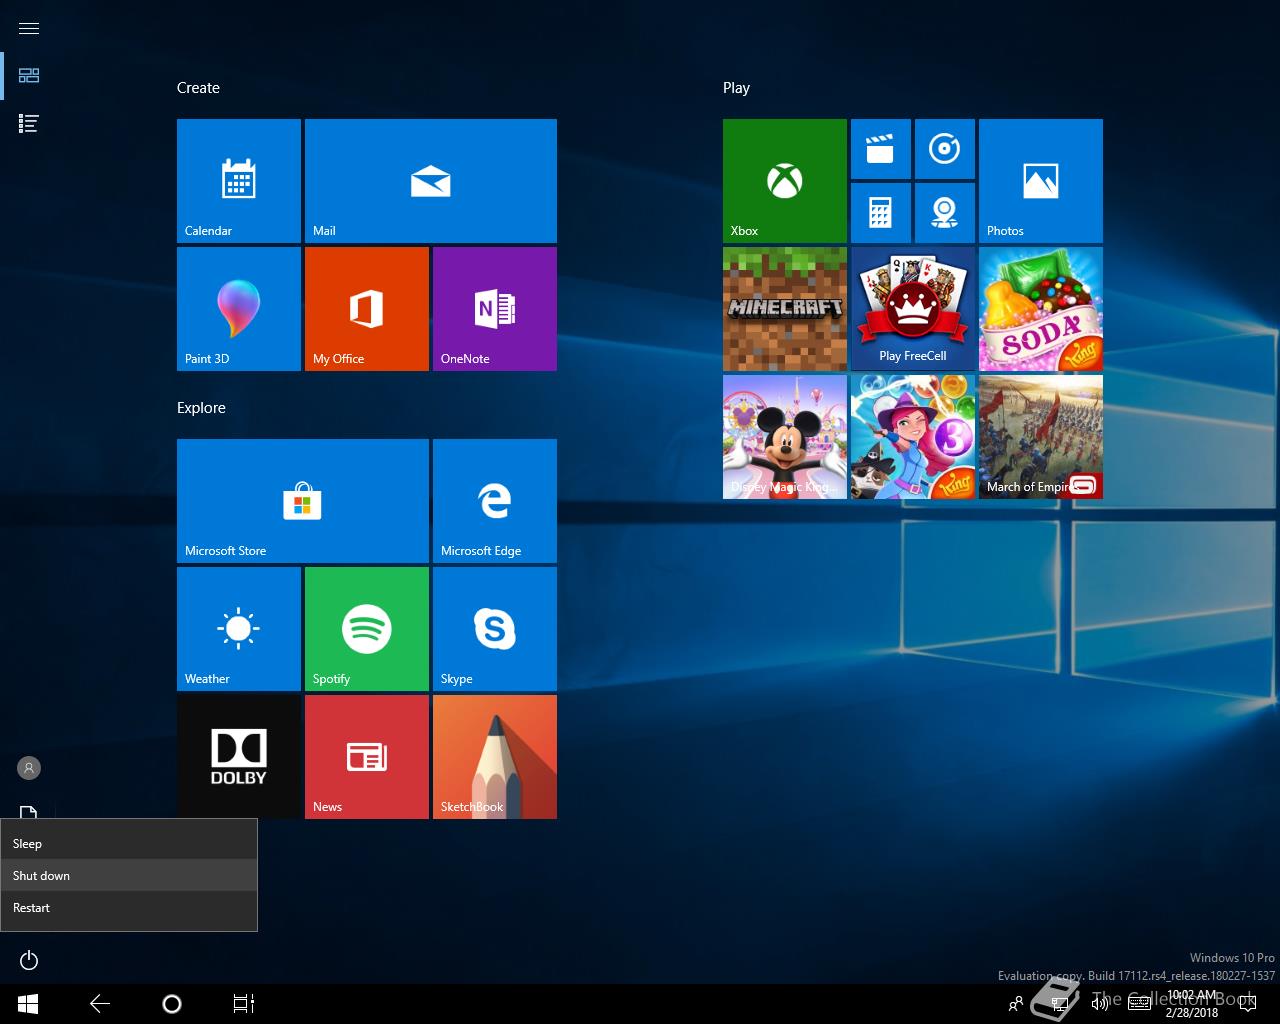Viewport: 1280px width, 1024px height.
Task: Open Maps small tile with pin icon
Action: point(945,213)
